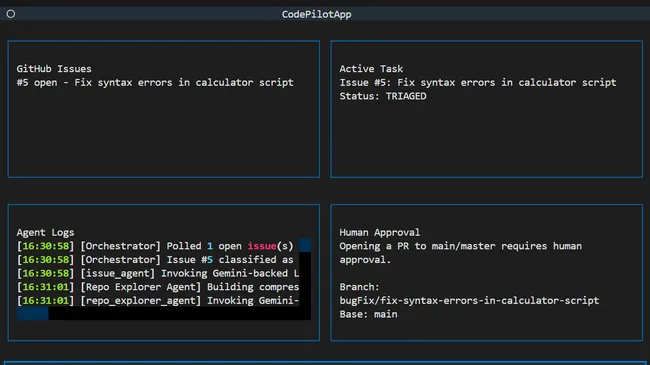Image resolution: width=650 pixels, height=365 pixels.
Task: Click the circle icon in the title bar
Action: pyautogui.click(x=11, y=14)
